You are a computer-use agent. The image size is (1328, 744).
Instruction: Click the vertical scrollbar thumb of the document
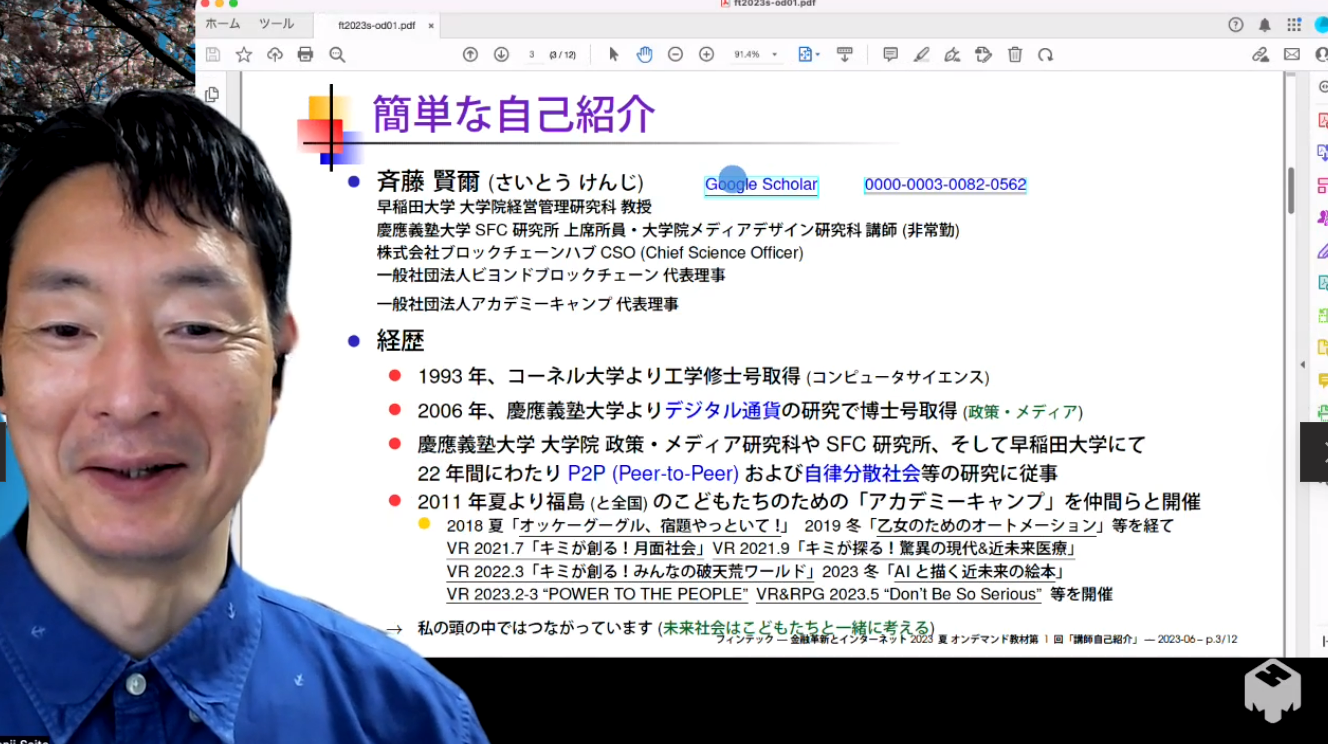[x=1291, y=190]
